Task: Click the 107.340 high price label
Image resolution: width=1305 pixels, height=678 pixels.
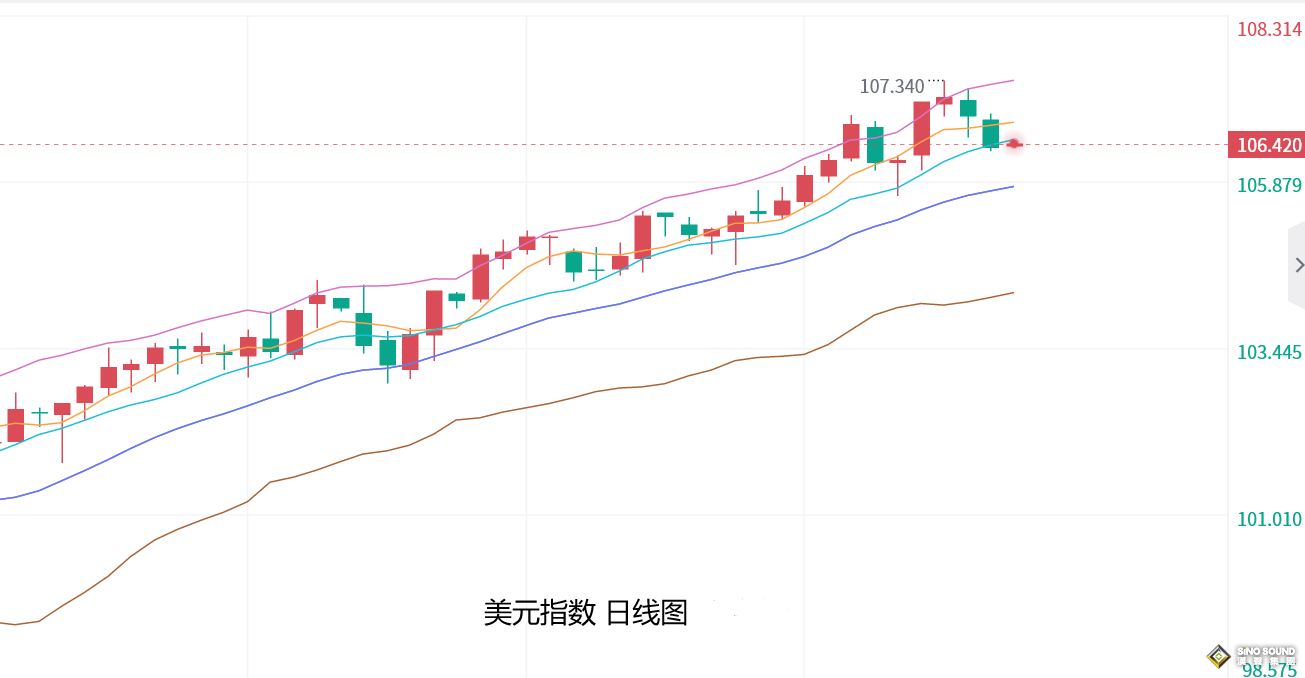Action: pos(892,87)
